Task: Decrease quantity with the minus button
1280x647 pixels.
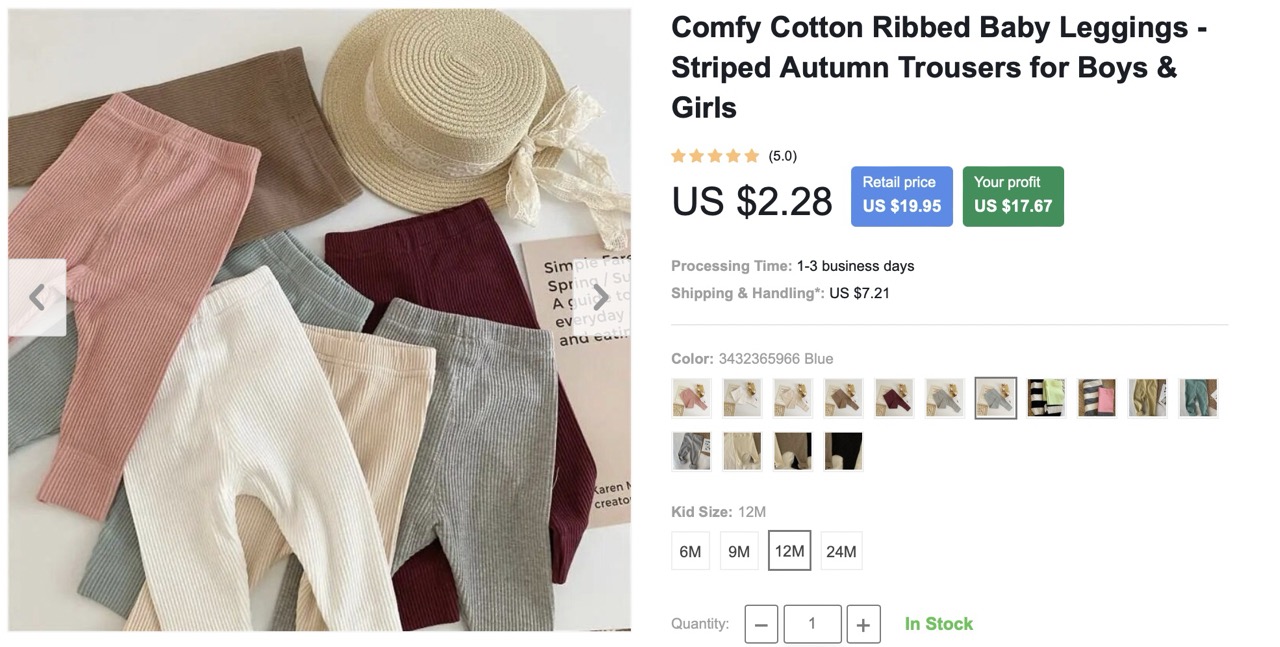Action: tap(761, 624)
